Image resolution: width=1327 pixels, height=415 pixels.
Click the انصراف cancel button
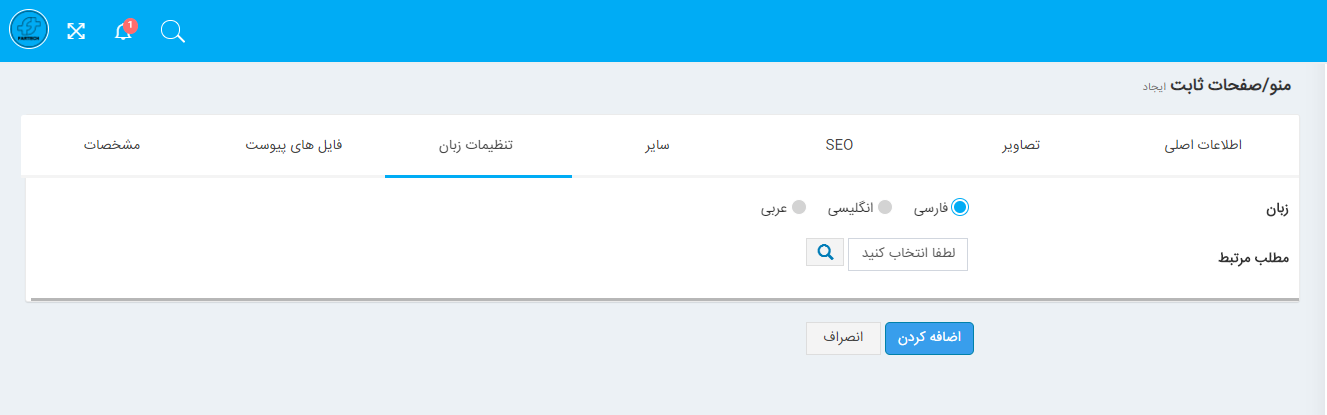[843, 338]
